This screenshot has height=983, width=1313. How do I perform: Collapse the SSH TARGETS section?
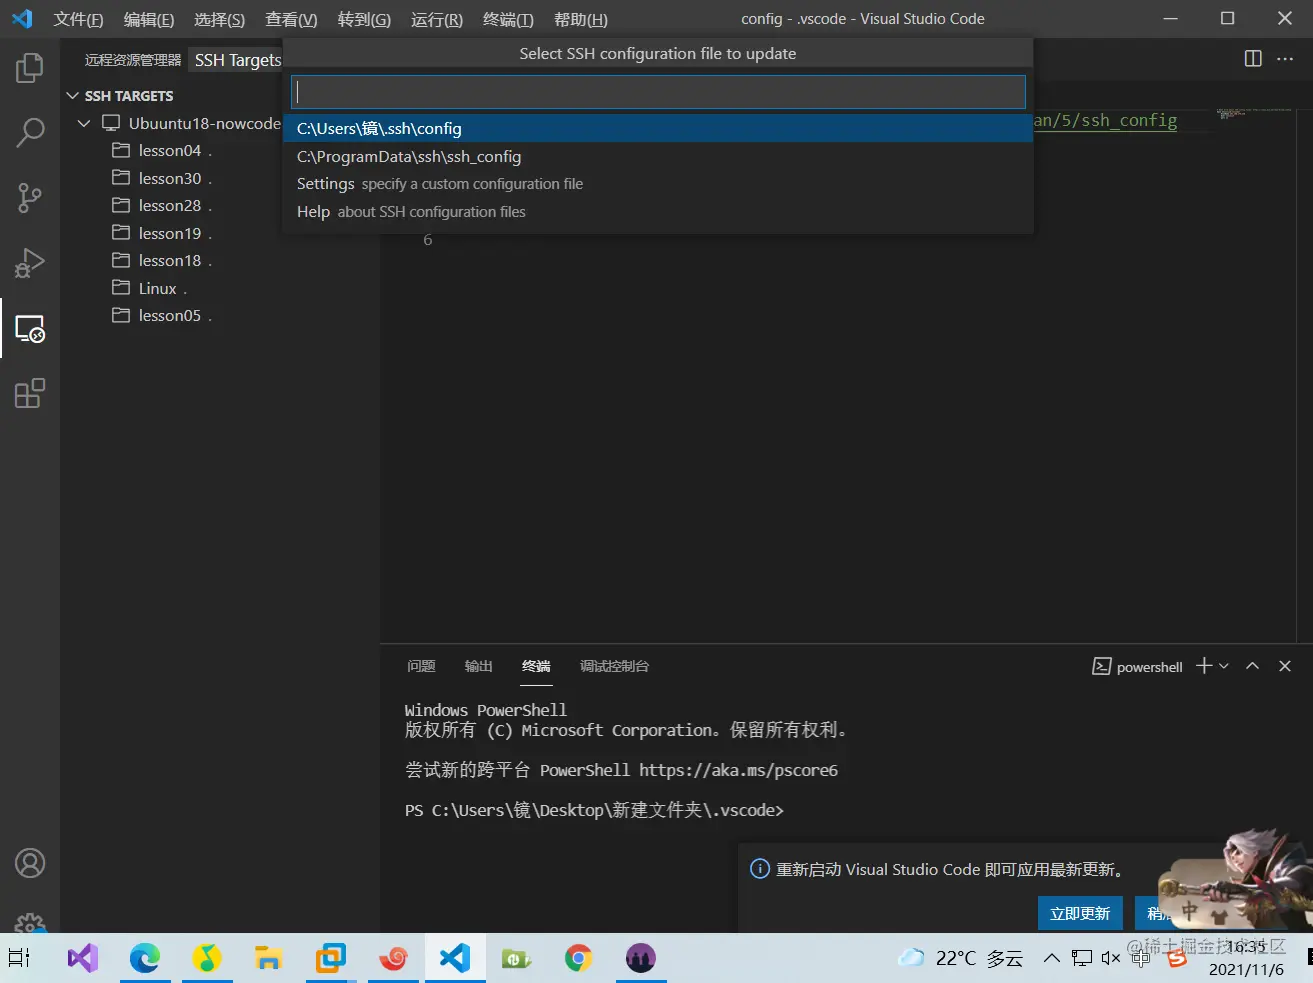(x=72, y=96)
